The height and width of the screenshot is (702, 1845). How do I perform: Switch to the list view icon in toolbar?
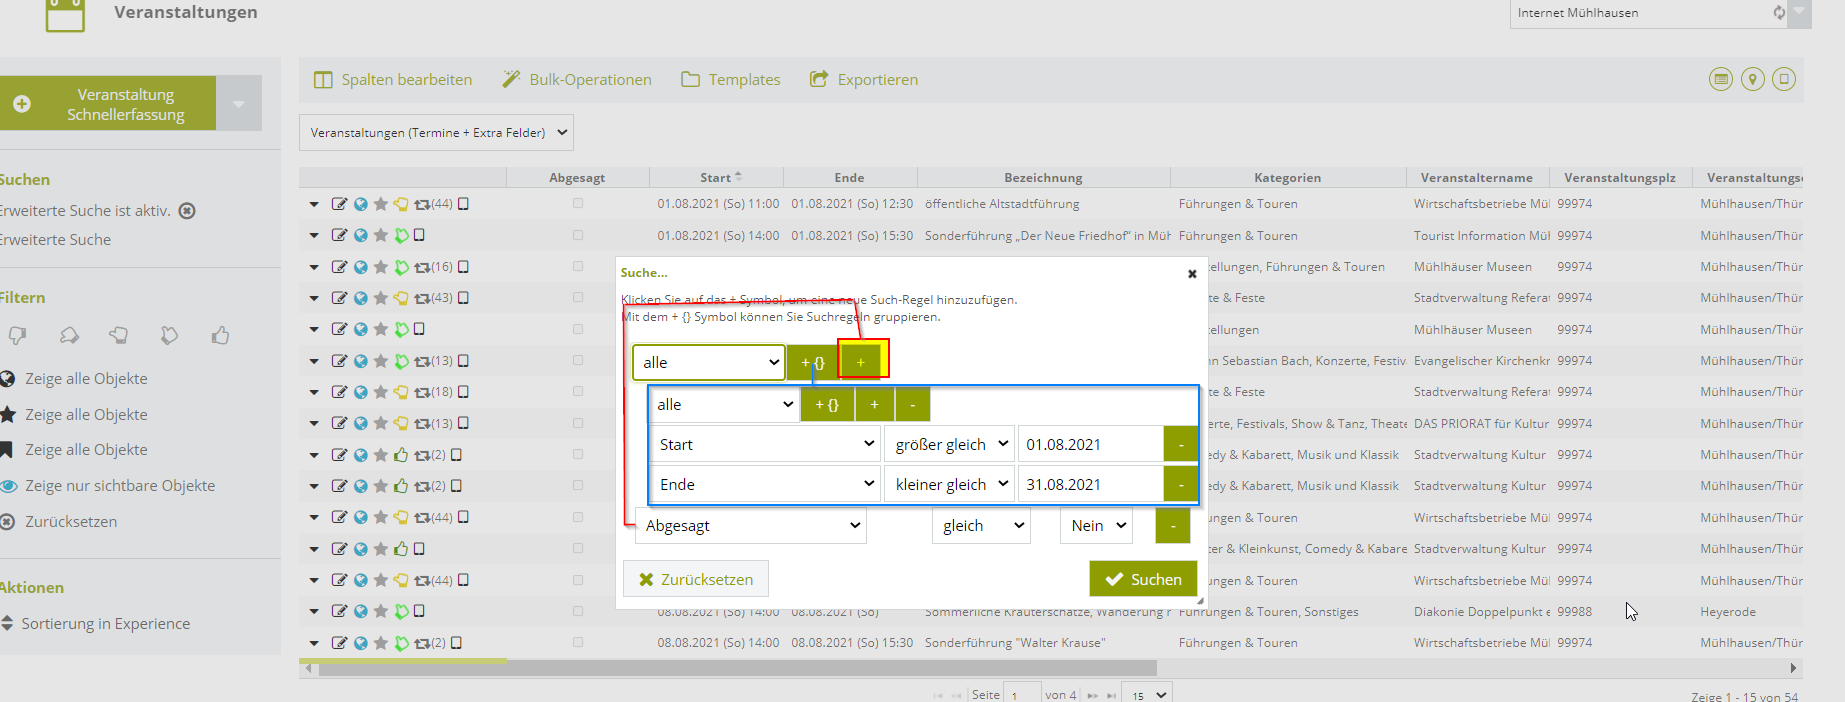[x=1720, y=79]
